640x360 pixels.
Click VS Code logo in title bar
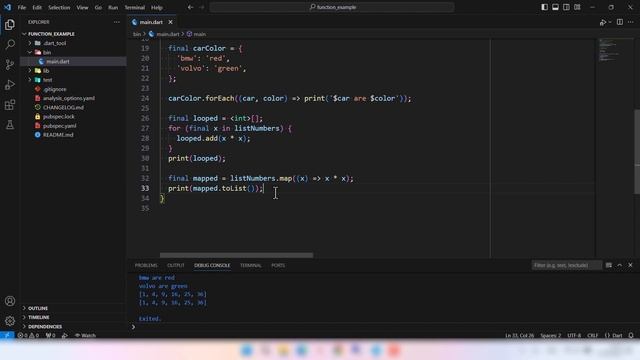pyautogui.click(x=7, y=7)
